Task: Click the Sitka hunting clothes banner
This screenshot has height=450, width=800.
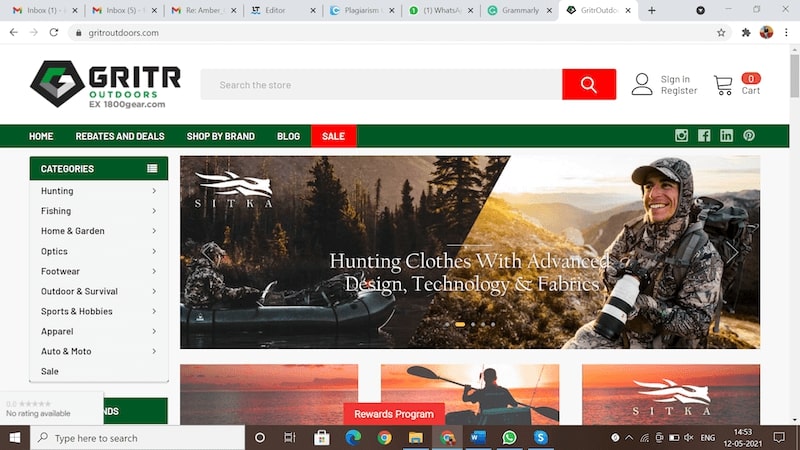Action: click(470, 253)
